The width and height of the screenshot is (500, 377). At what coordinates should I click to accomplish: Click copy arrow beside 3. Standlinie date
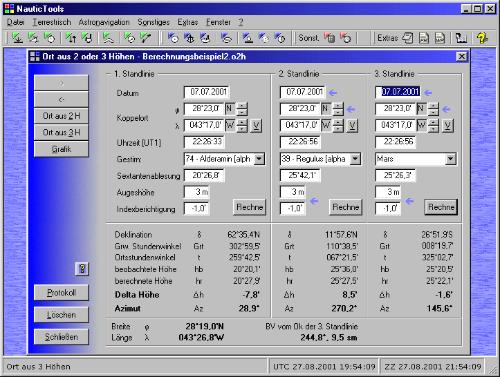click(x=428, y=93)
